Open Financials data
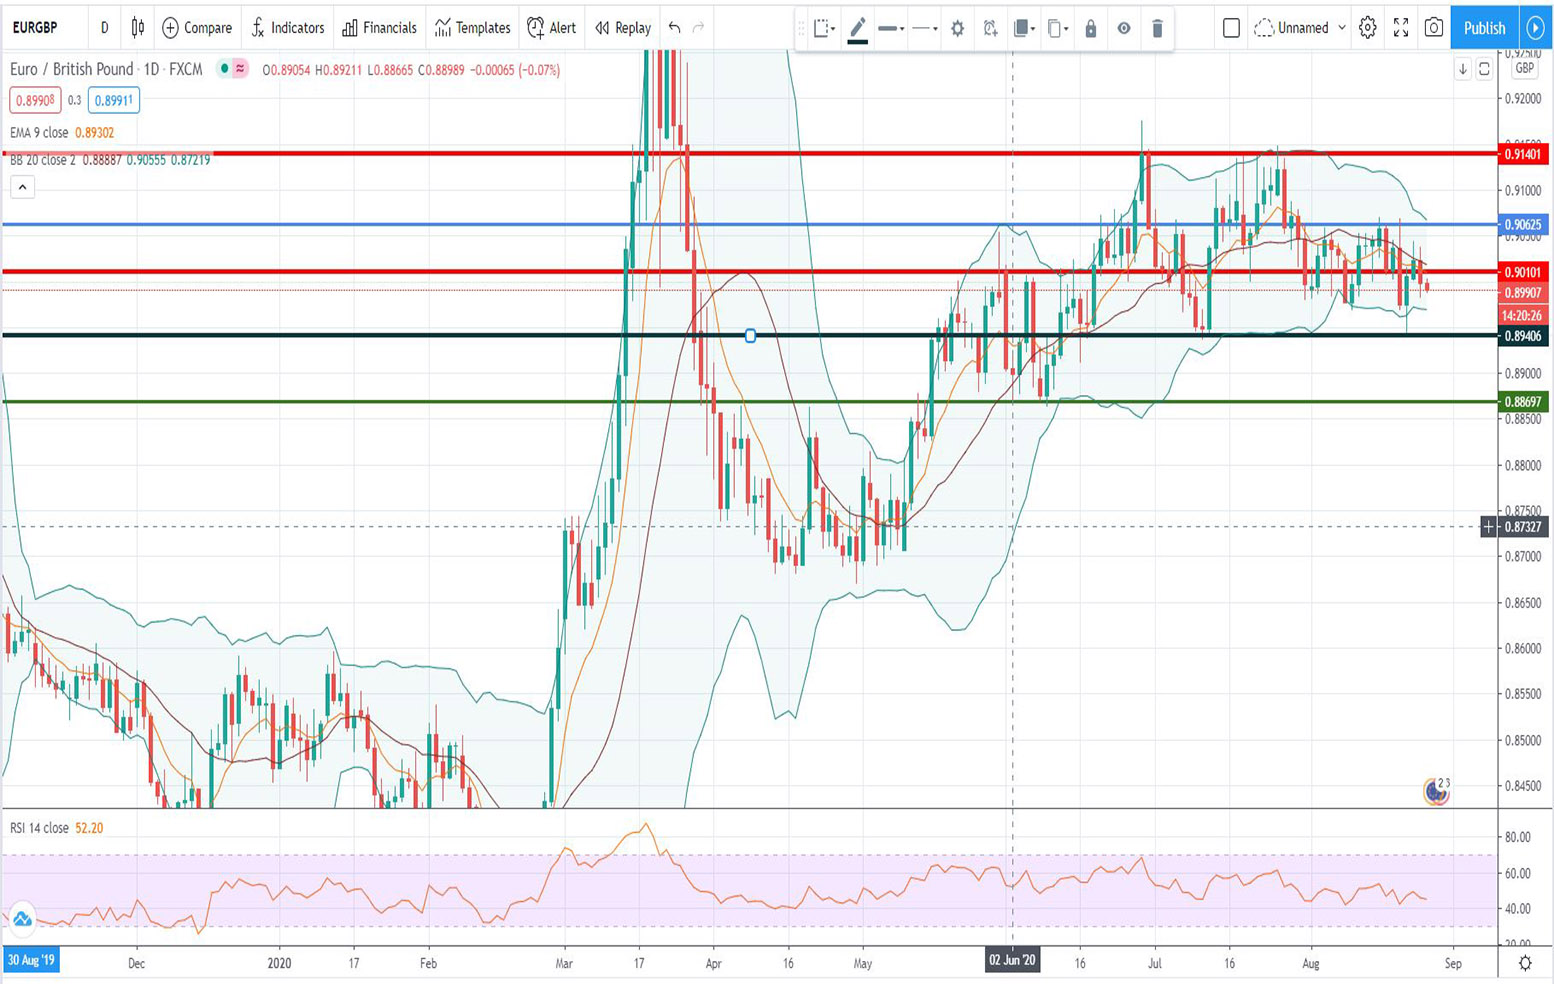 click(x=379, y=28)
